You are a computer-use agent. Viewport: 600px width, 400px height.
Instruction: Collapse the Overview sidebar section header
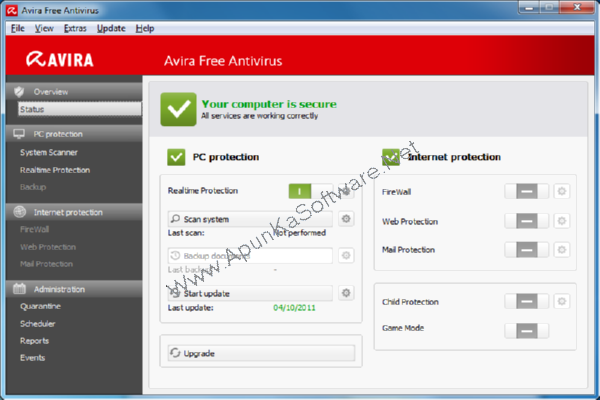coord(74,92)
